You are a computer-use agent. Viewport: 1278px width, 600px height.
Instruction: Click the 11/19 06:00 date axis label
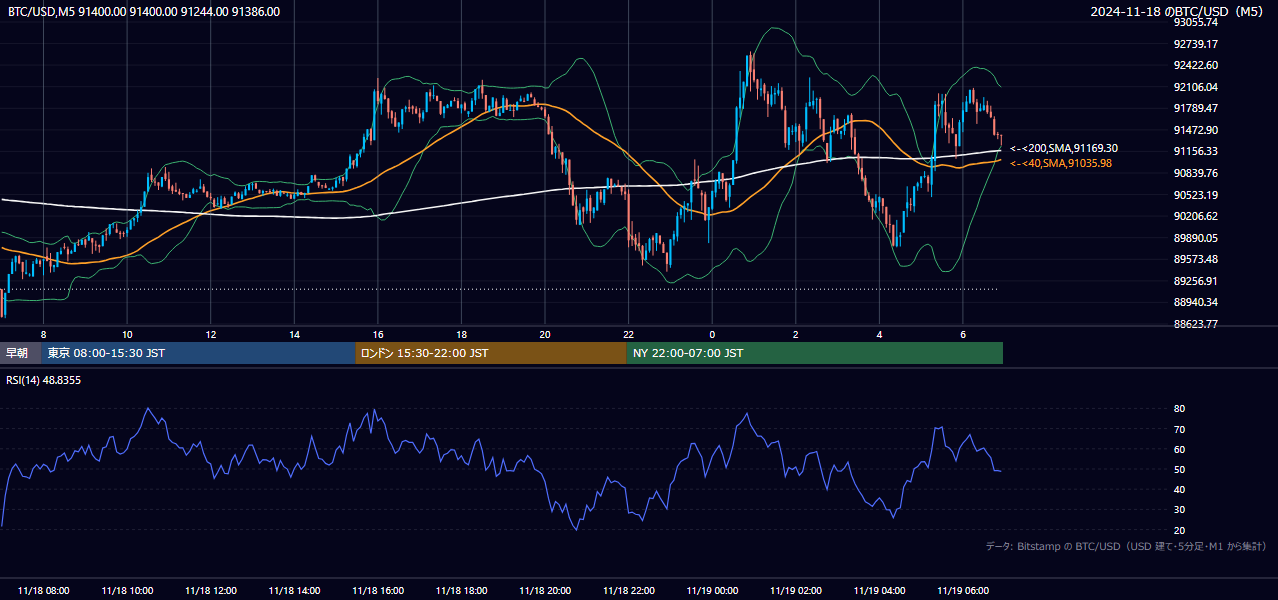coord(963,591)
